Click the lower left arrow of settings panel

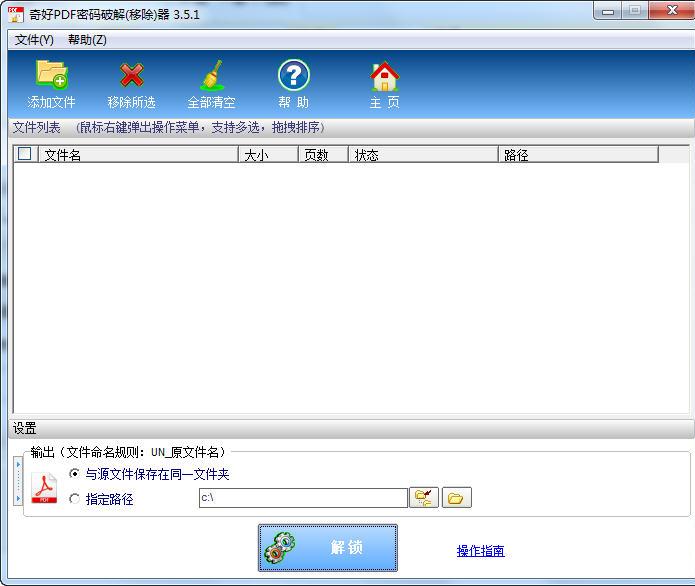click(x=19, y=498)
